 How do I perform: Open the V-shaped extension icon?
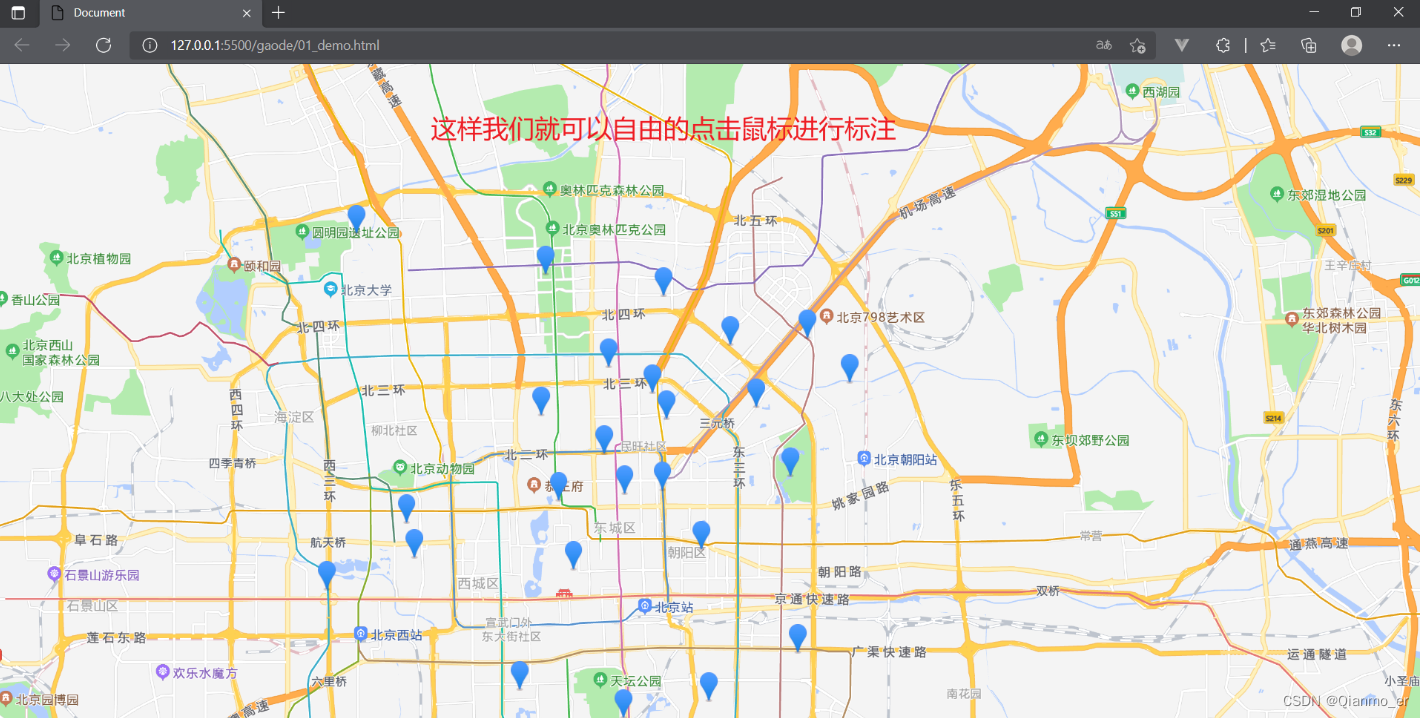click(1181, 45)
